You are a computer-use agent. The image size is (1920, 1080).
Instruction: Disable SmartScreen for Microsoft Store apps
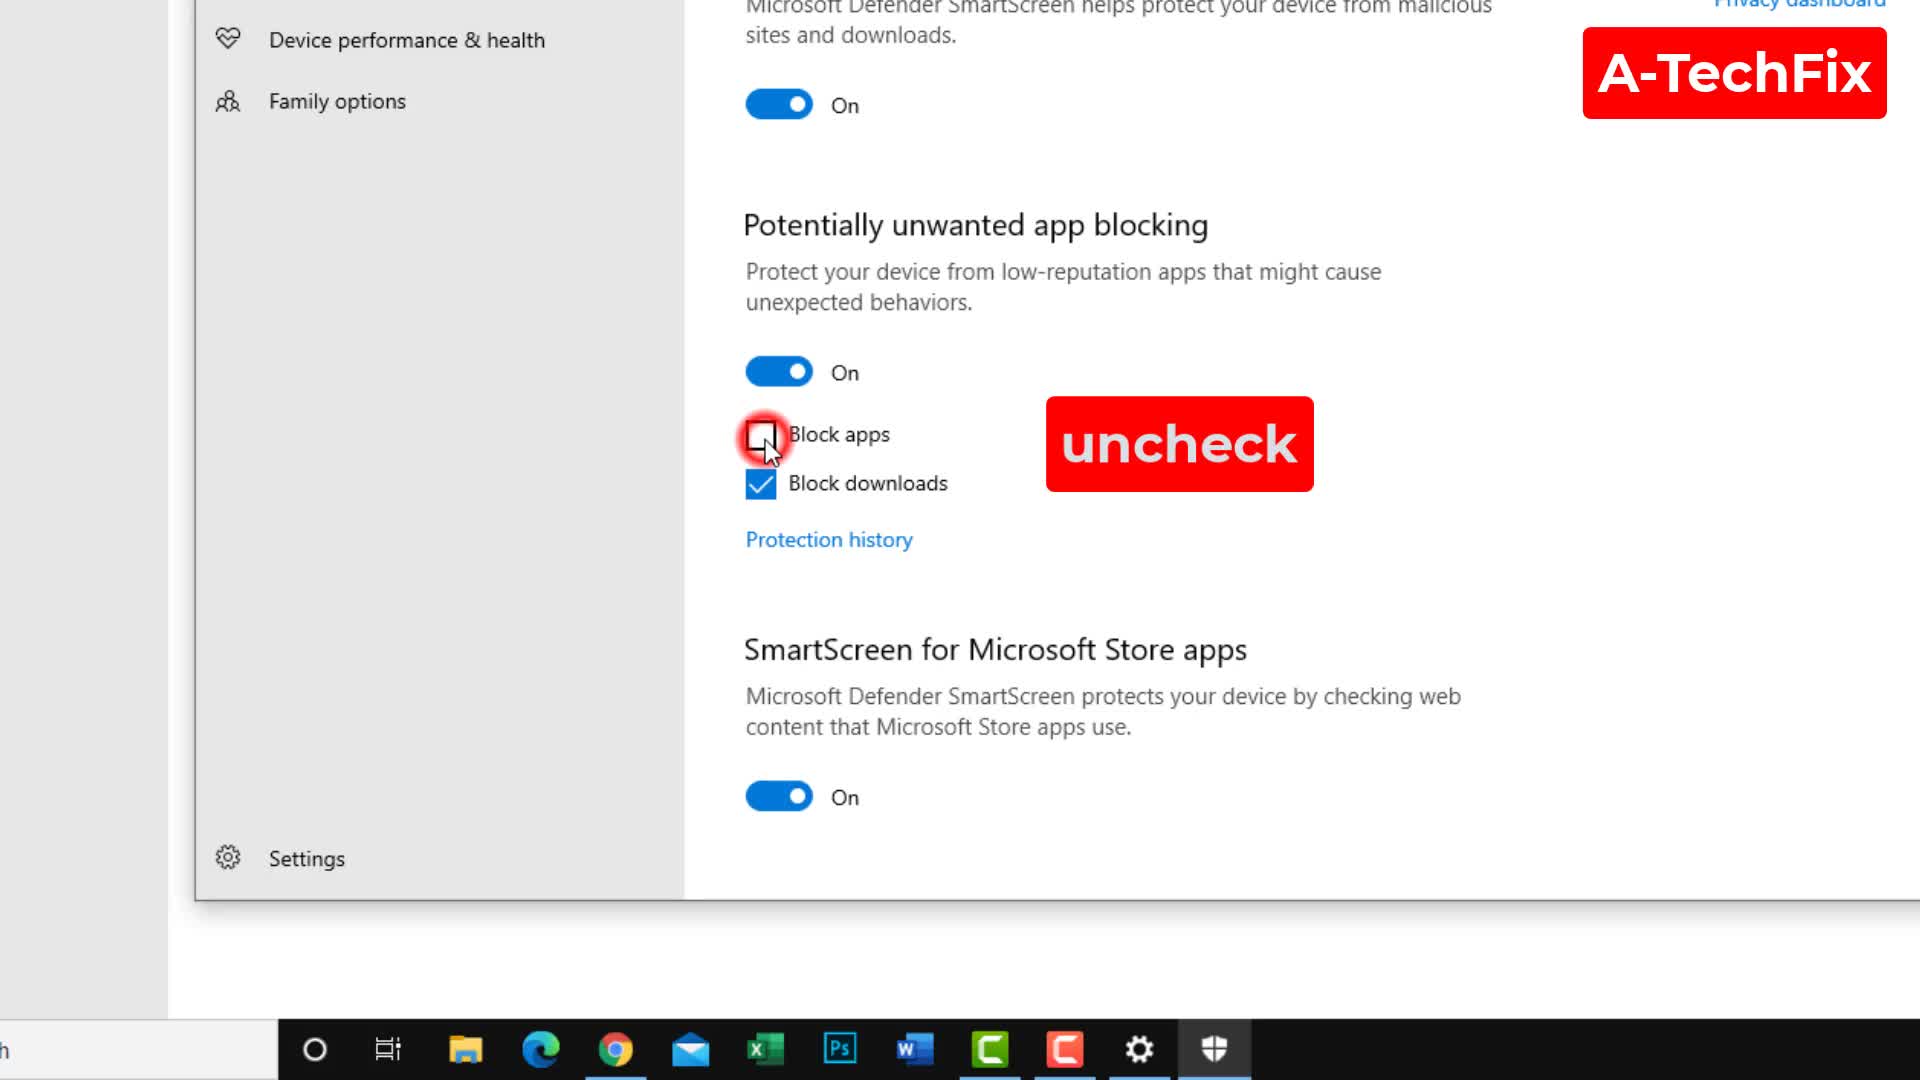[779, 796]
